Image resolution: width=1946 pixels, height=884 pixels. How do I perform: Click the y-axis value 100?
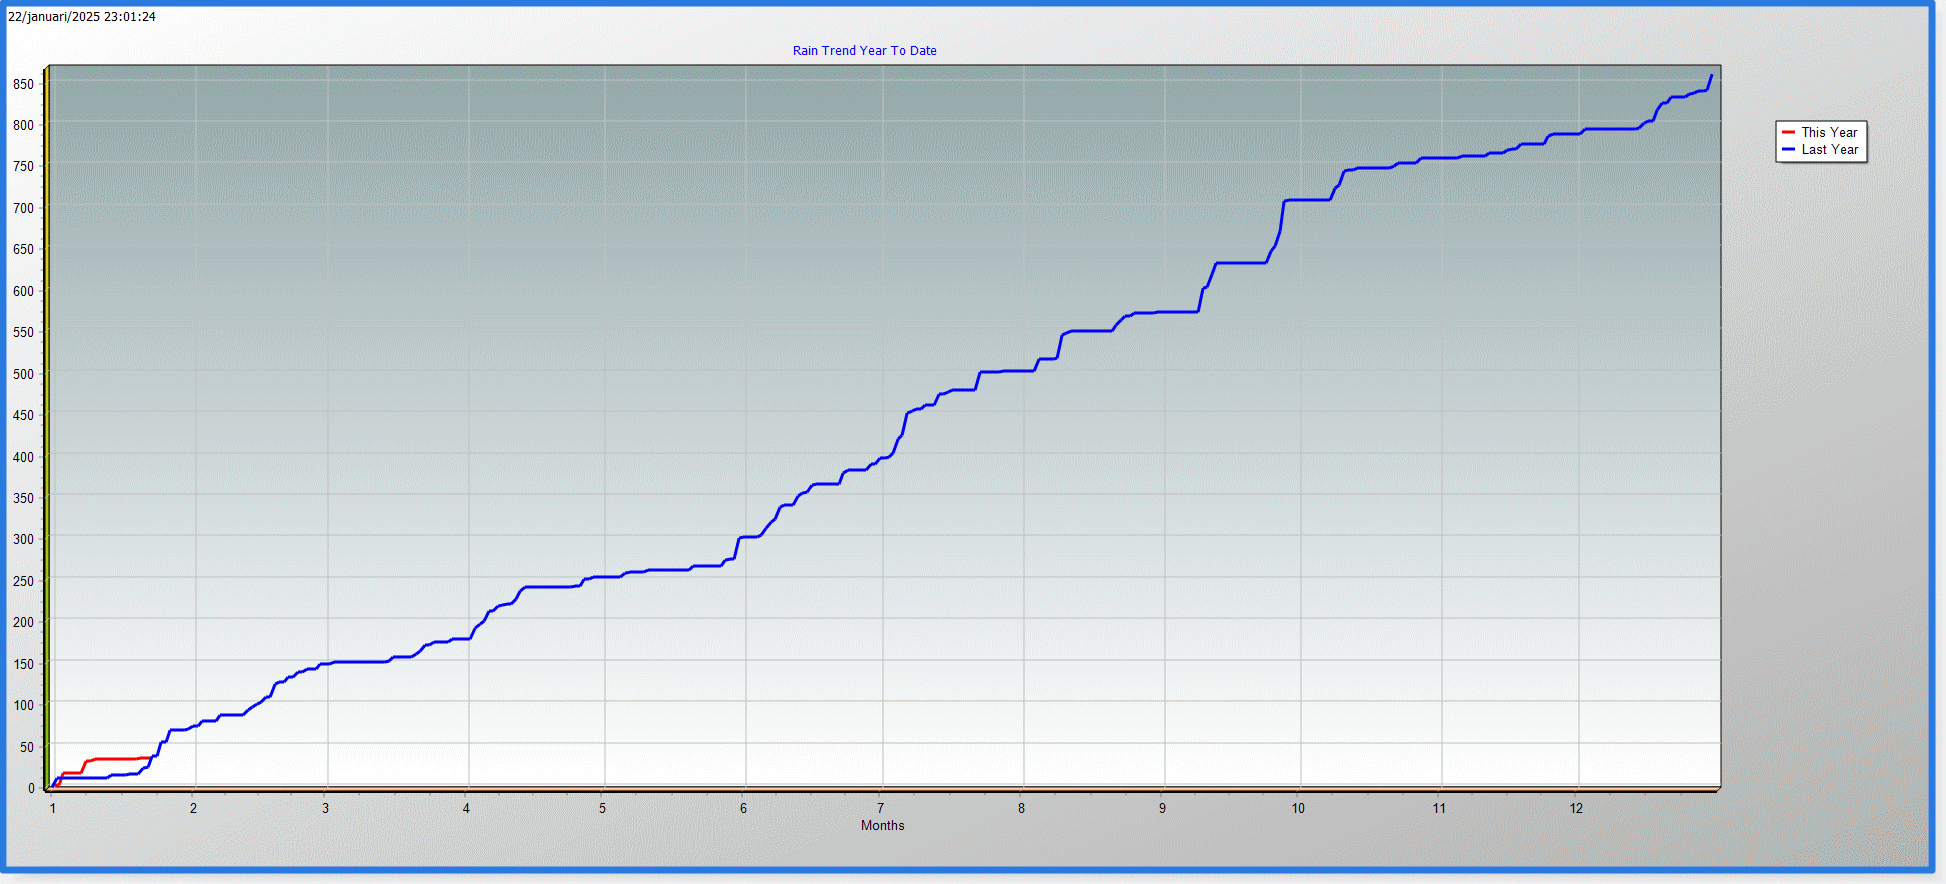tap(23, 705)
